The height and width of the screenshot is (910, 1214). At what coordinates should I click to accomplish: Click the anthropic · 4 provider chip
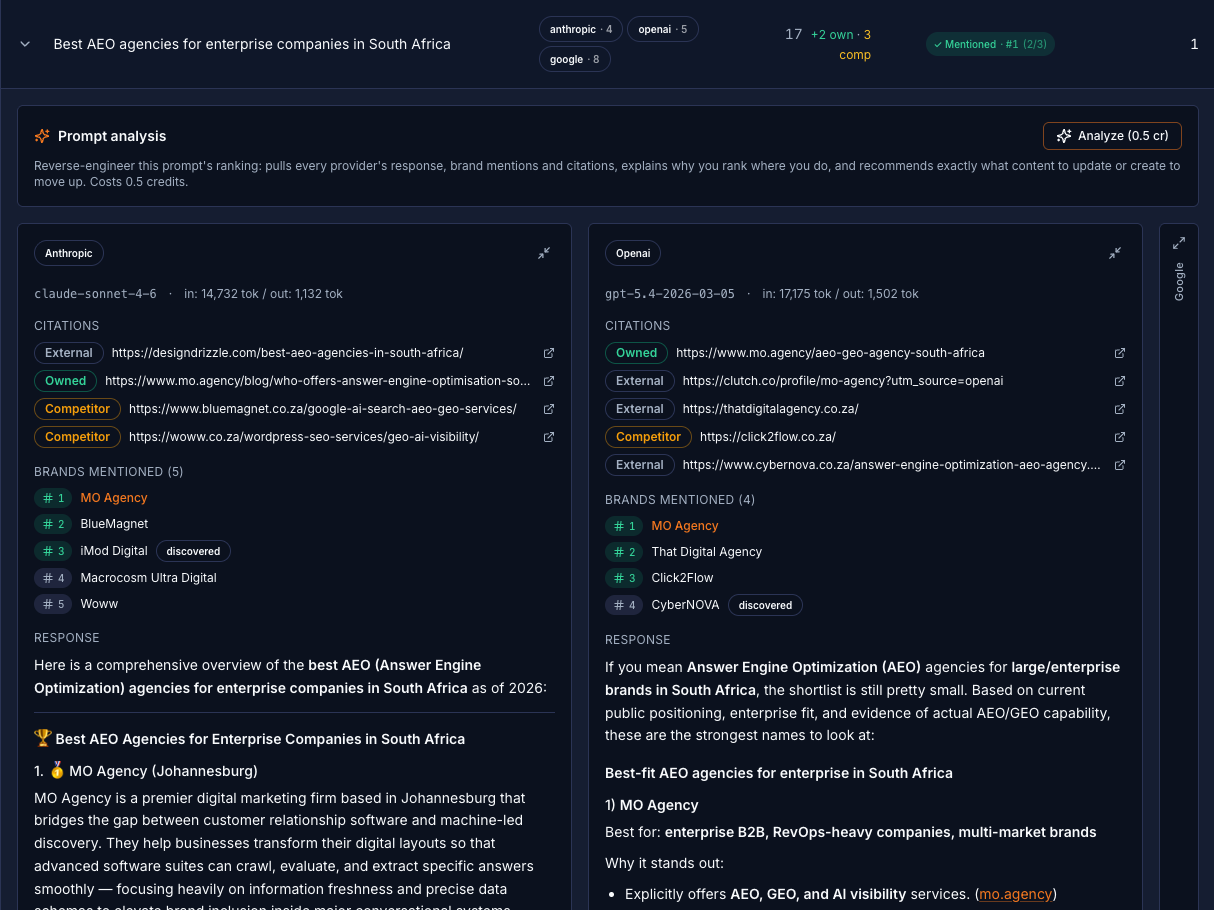click(581, 29)
